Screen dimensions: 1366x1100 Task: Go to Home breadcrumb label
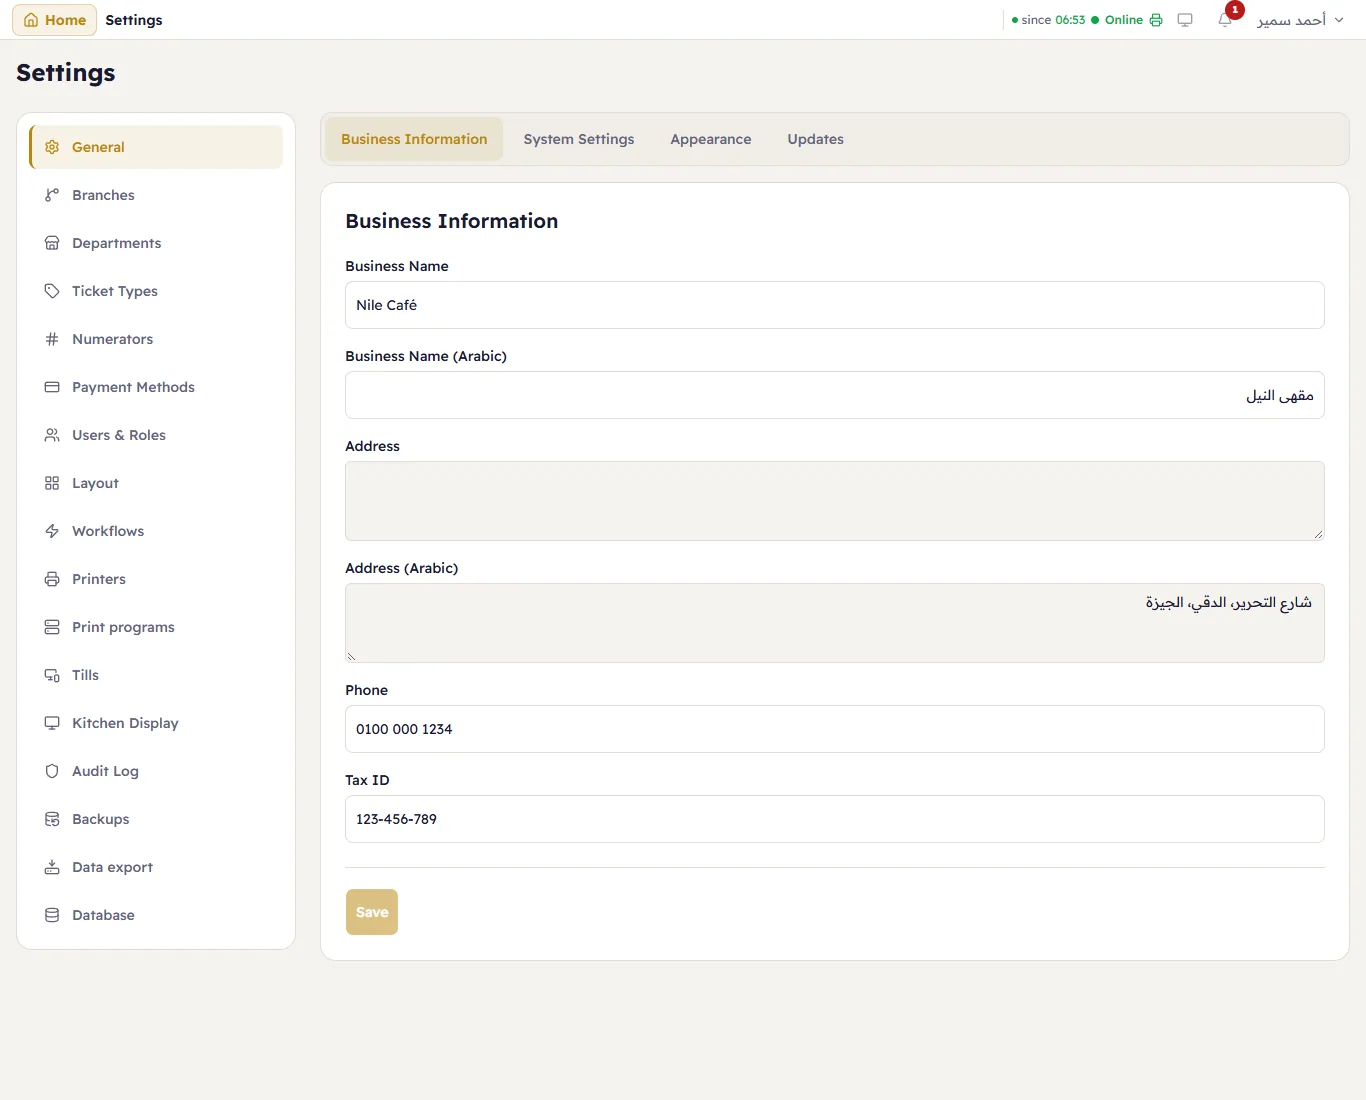click(65, 20)
